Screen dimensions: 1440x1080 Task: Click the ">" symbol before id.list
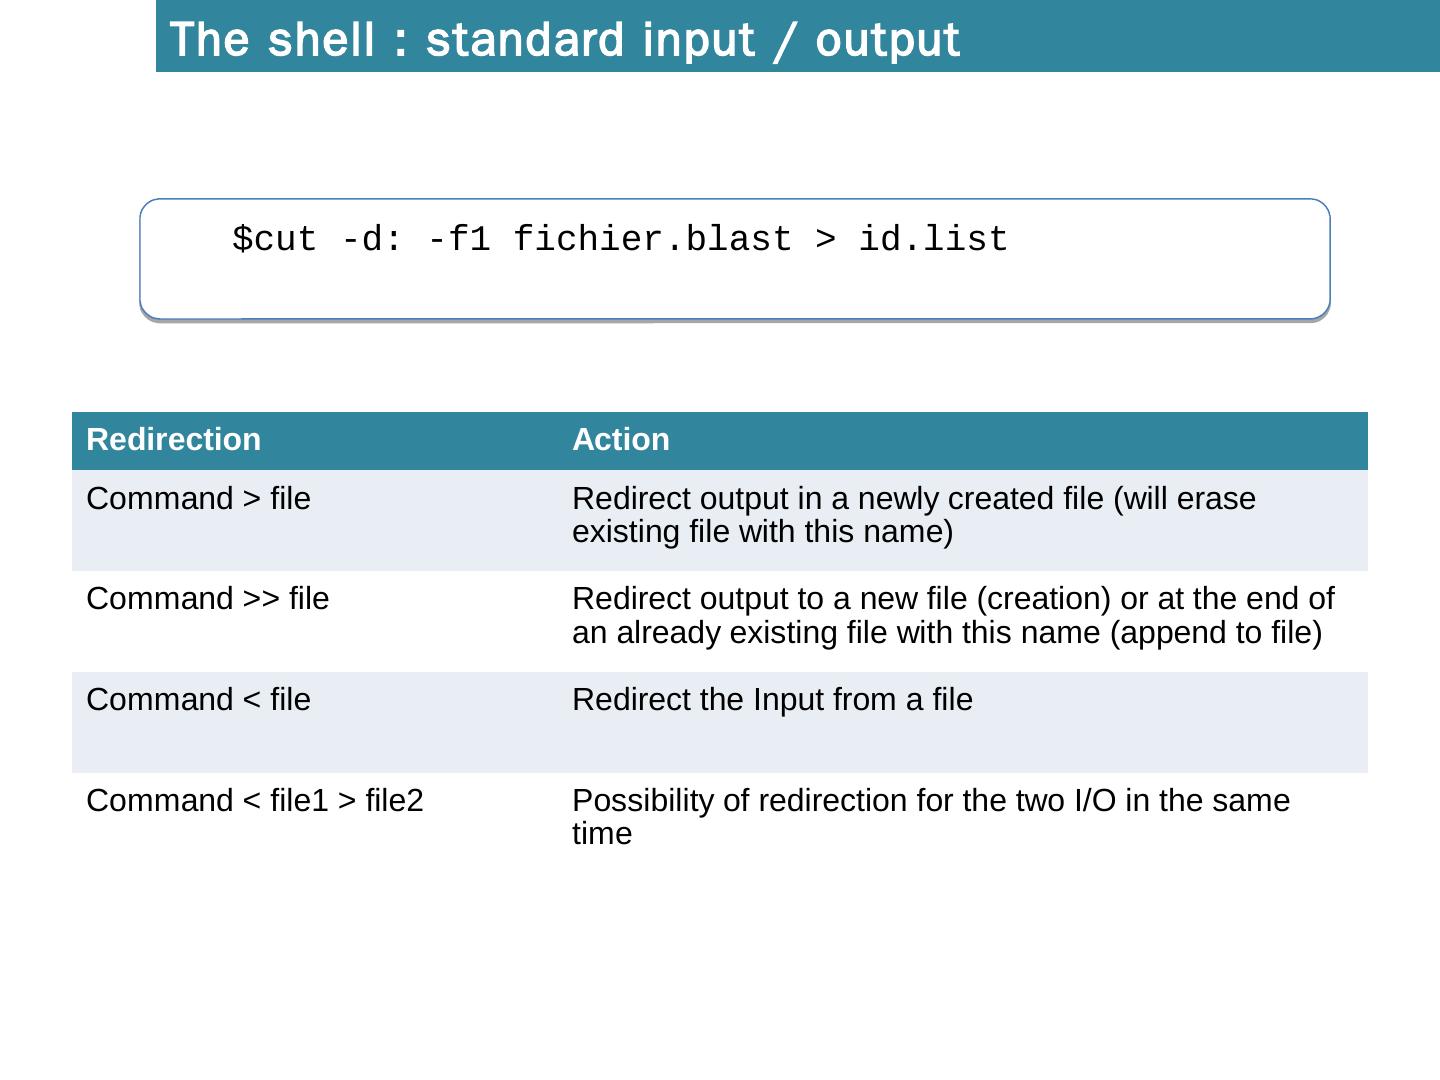[825, 240]
